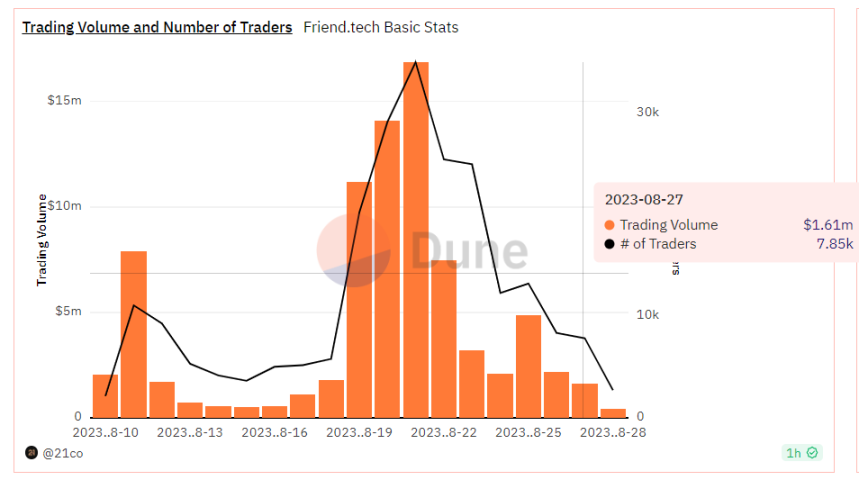Image resolution: width=859 pixels, height=480 pixels.
Task: Click the $5m y-axis tick label
Action: click(x=67, y=312)
